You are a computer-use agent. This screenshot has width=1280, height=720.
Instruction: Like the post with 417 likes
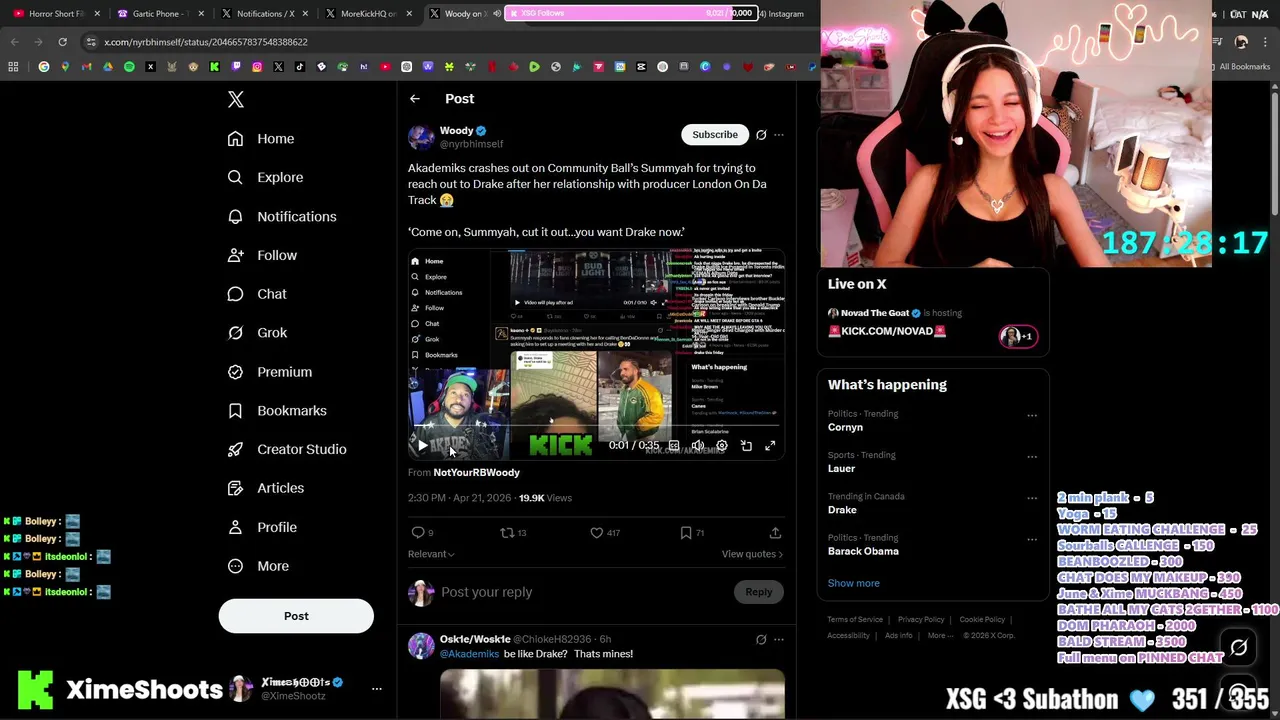pos(605,533)
